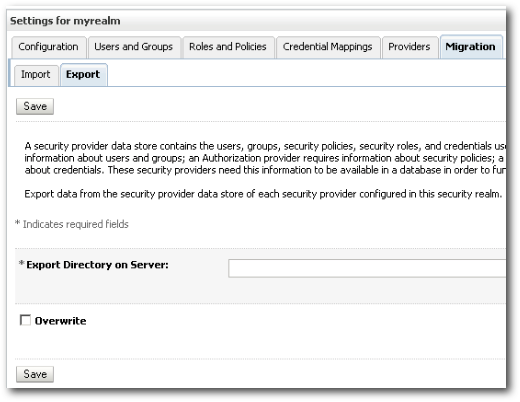Open the Configuration tab

pyautogui.click(x=49, y=47)
